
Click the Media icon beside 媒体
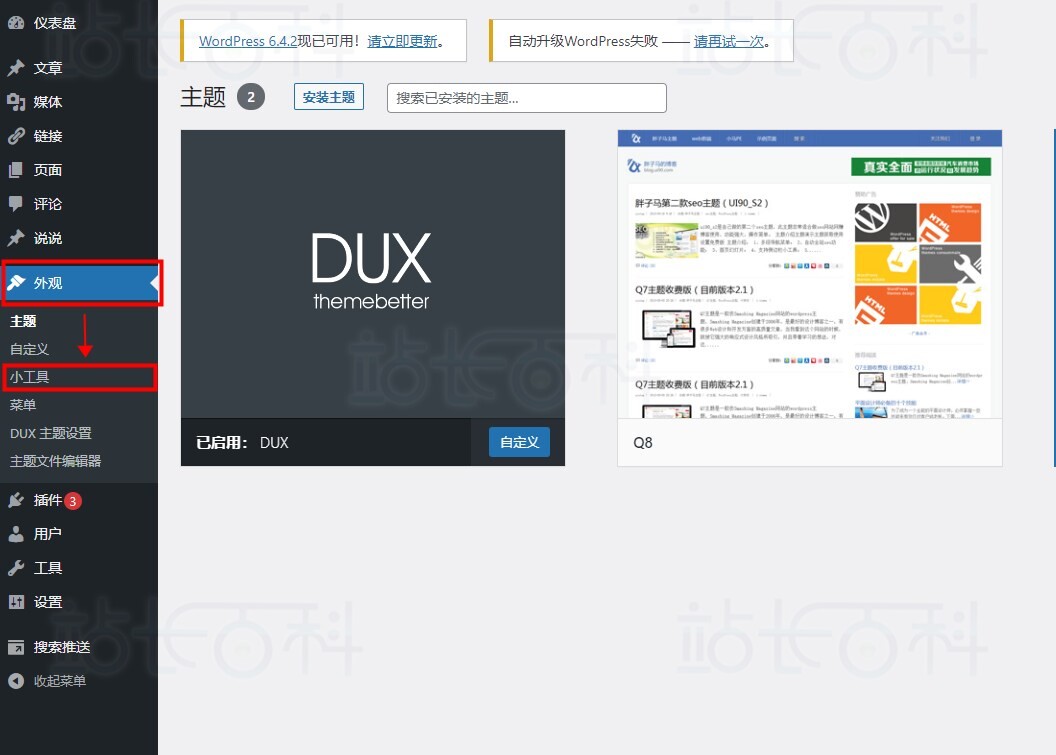click(x=16, y=102)
